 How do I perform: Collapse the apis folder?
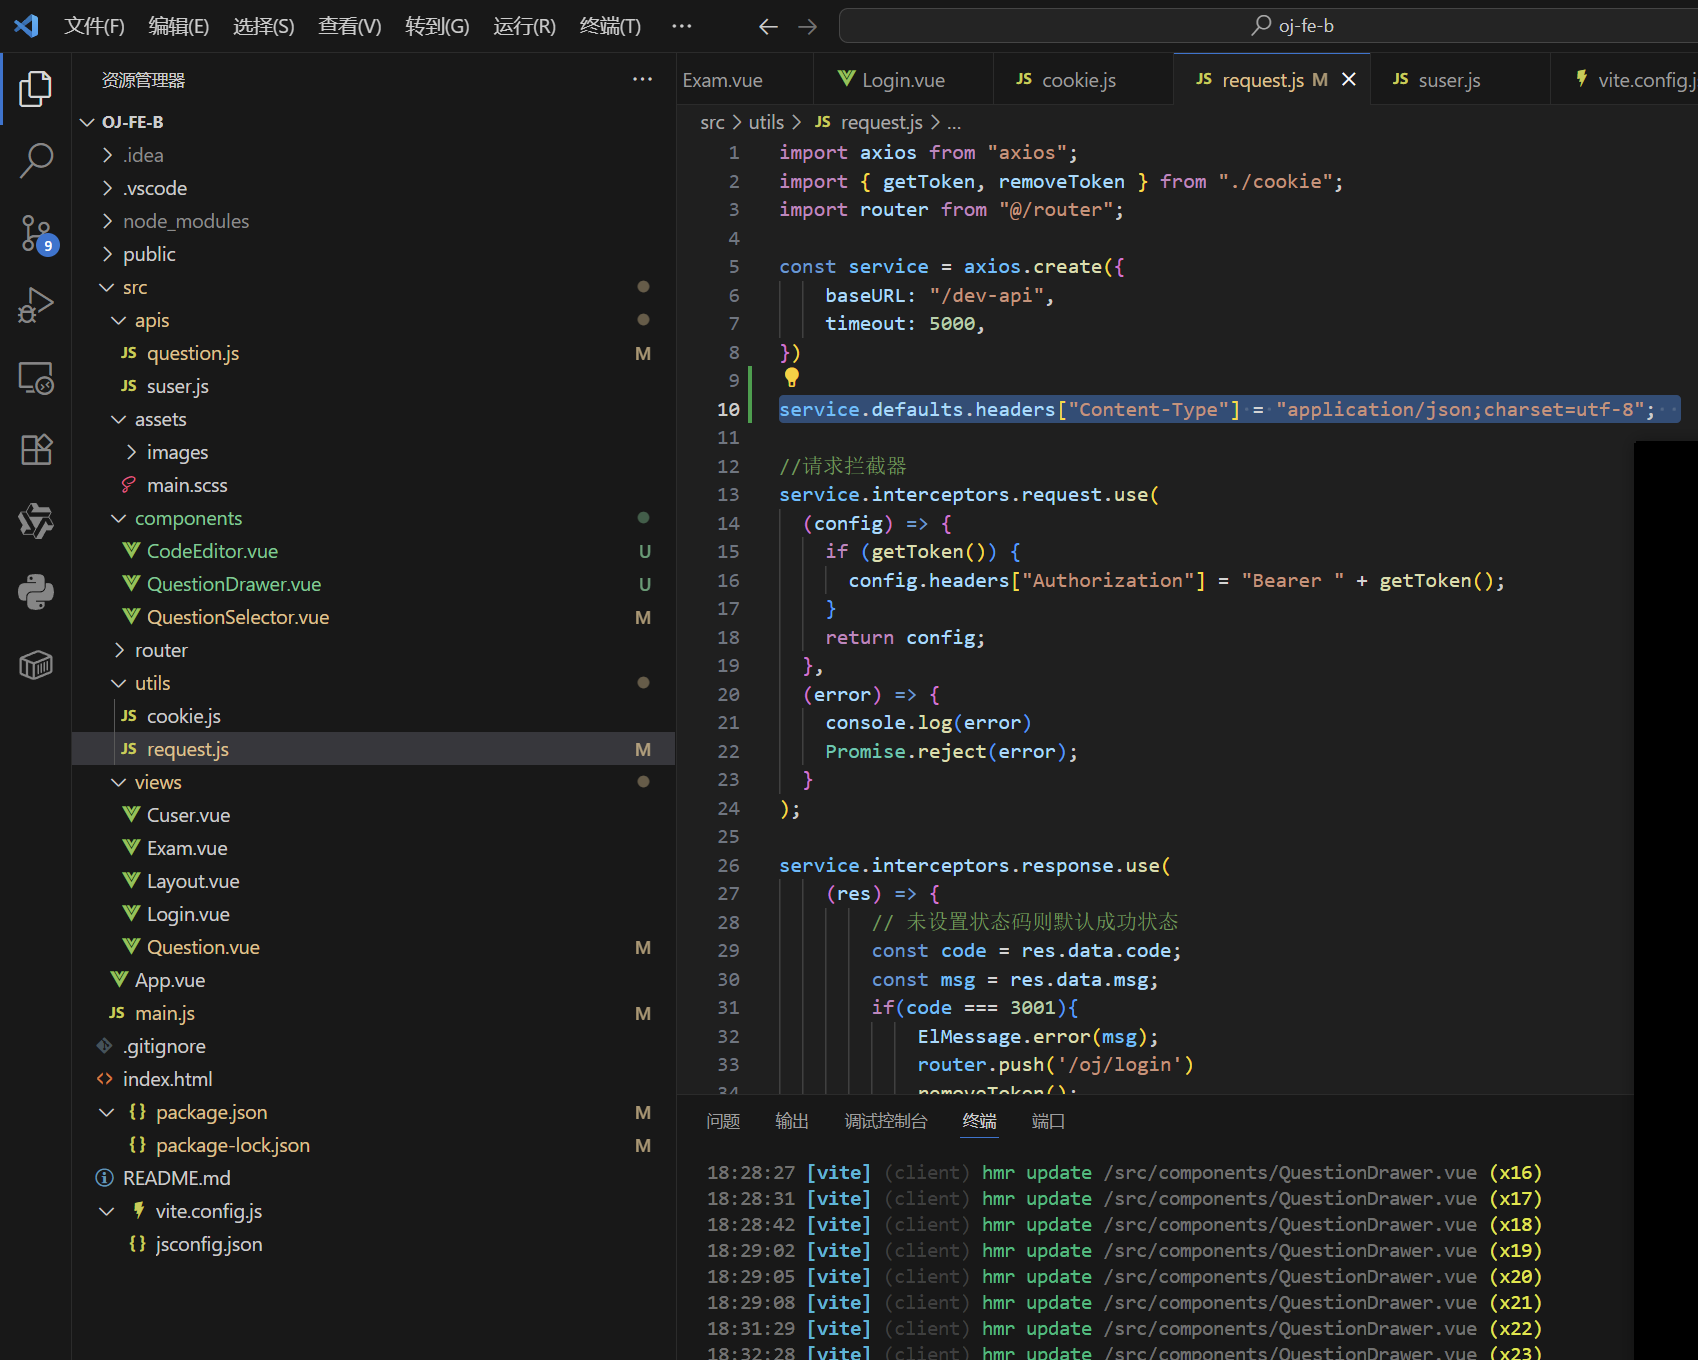pos(374,320)
